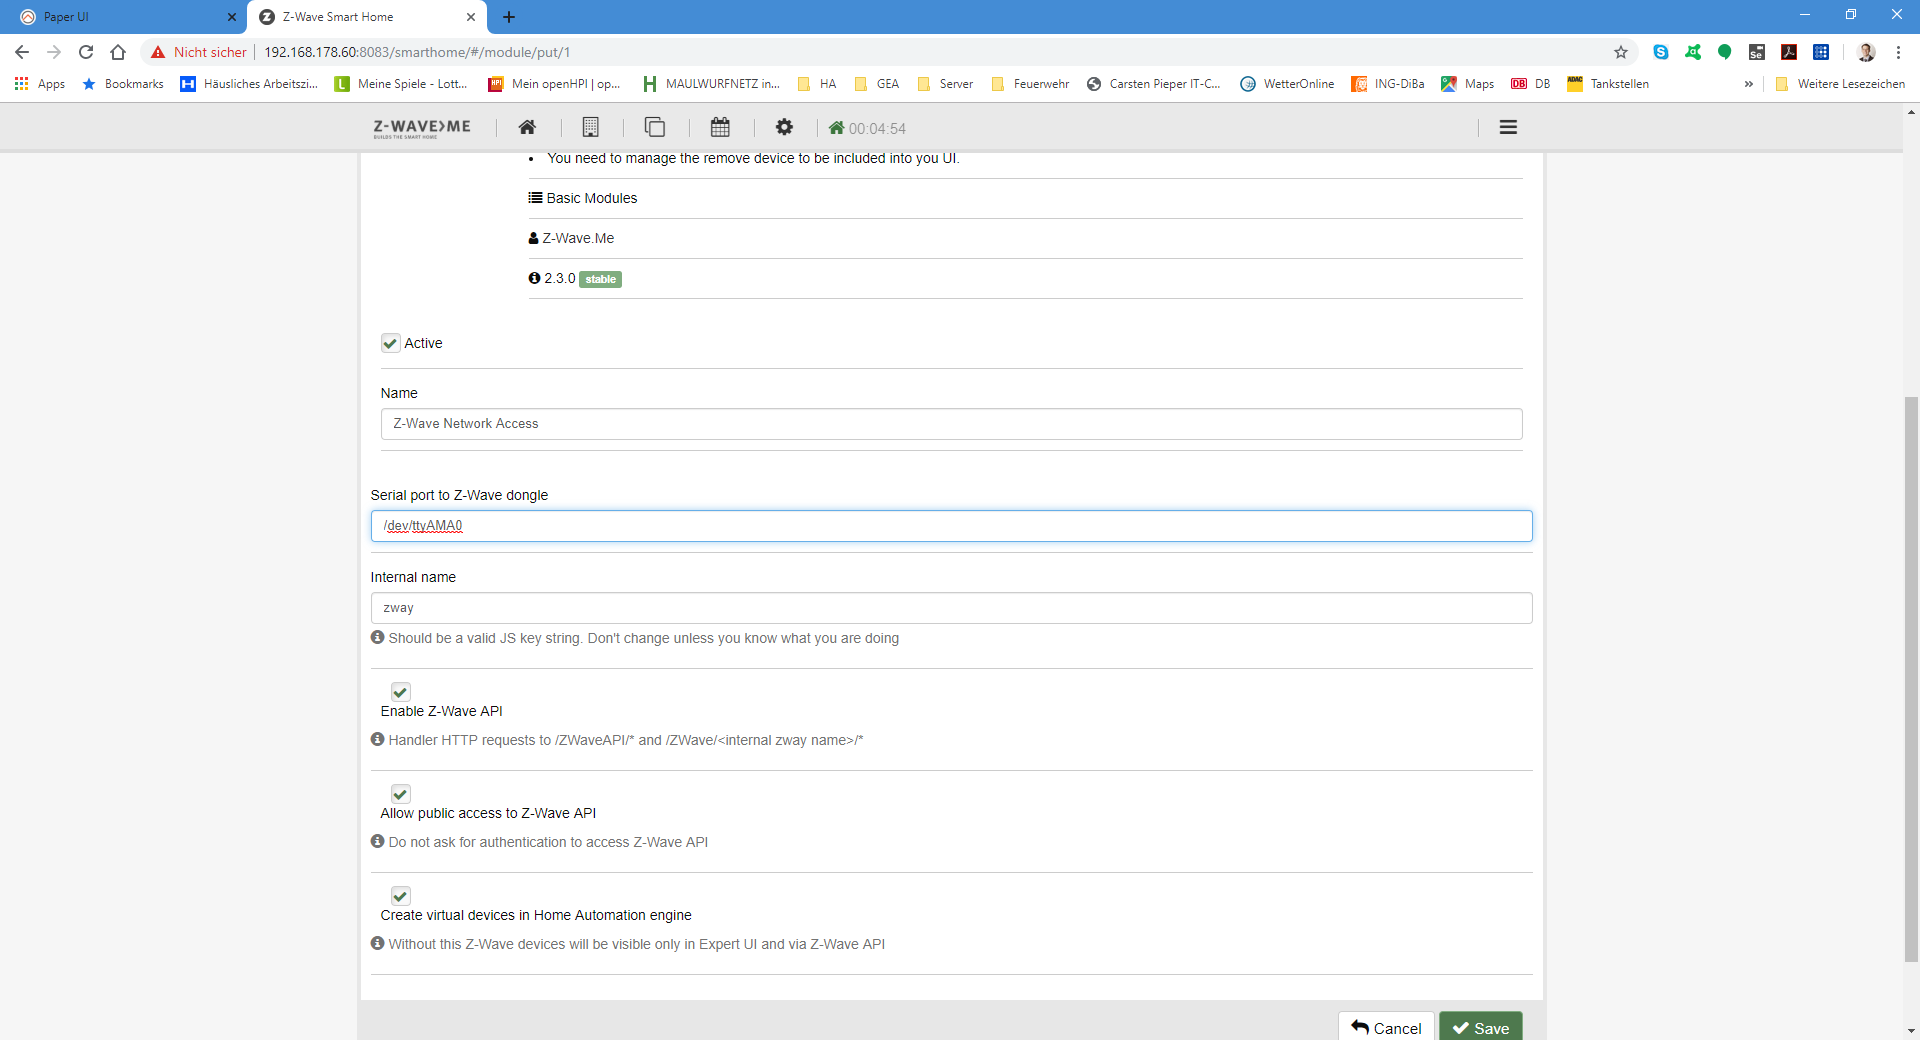Open the Maps bookmark

click(x=1467, y=84)
